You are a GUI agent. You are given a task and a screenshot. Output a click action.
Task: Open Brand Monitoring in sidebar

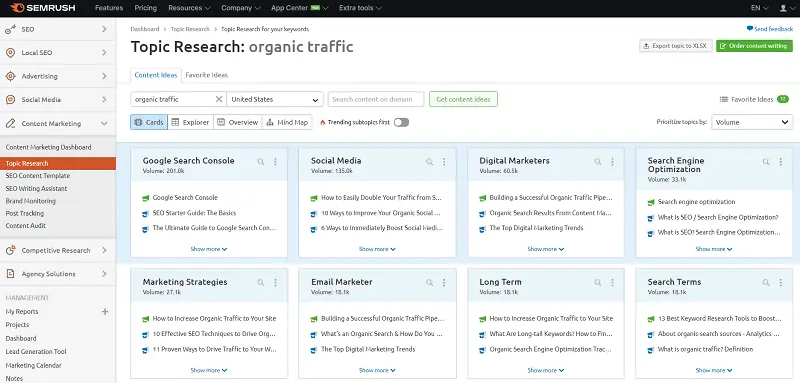(x=31, y=201)
